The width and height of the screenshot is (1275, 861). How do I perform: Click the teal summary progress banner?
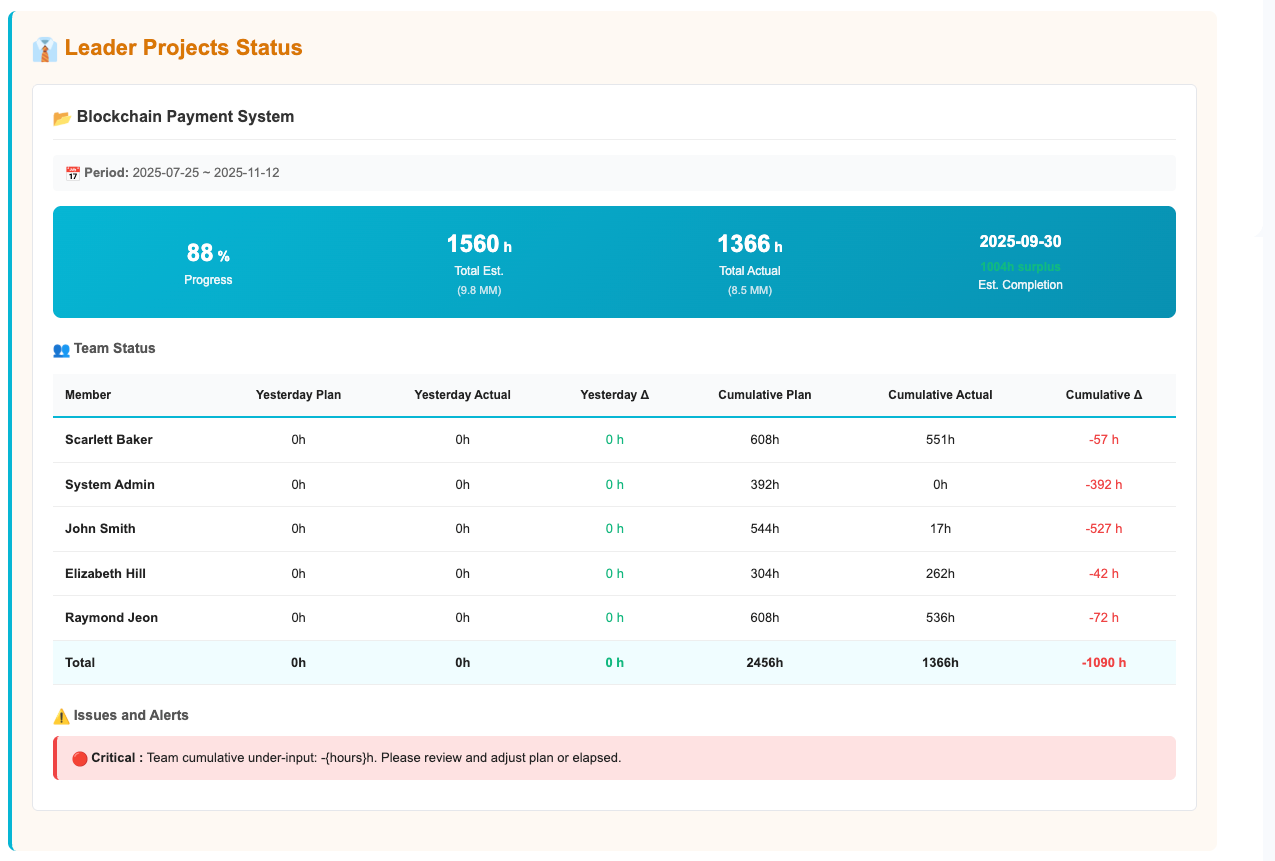[614, 261]
